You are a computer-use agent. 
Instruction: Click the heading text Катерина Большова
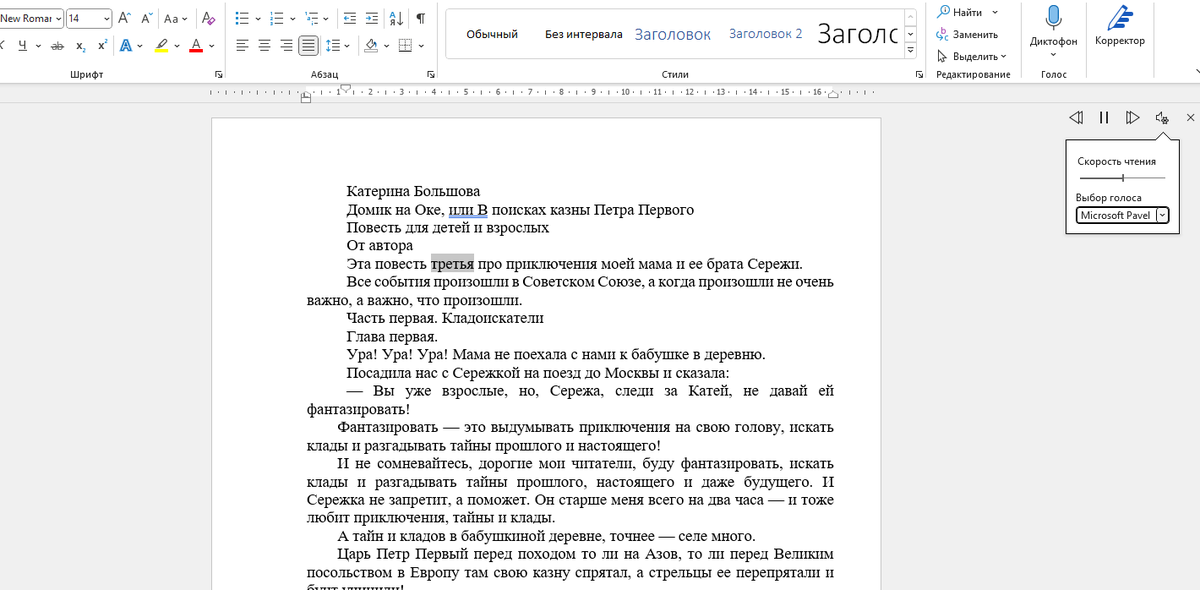[413, 191]
